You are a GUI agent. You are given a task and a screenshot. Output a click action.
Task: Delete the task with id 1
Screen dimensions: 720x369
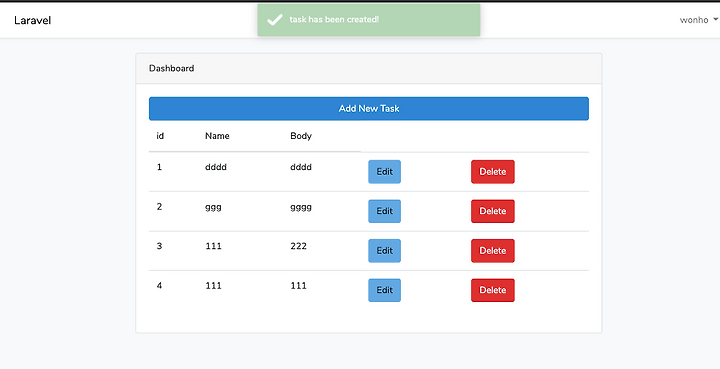pyautogui.click(x=493, y=172)
